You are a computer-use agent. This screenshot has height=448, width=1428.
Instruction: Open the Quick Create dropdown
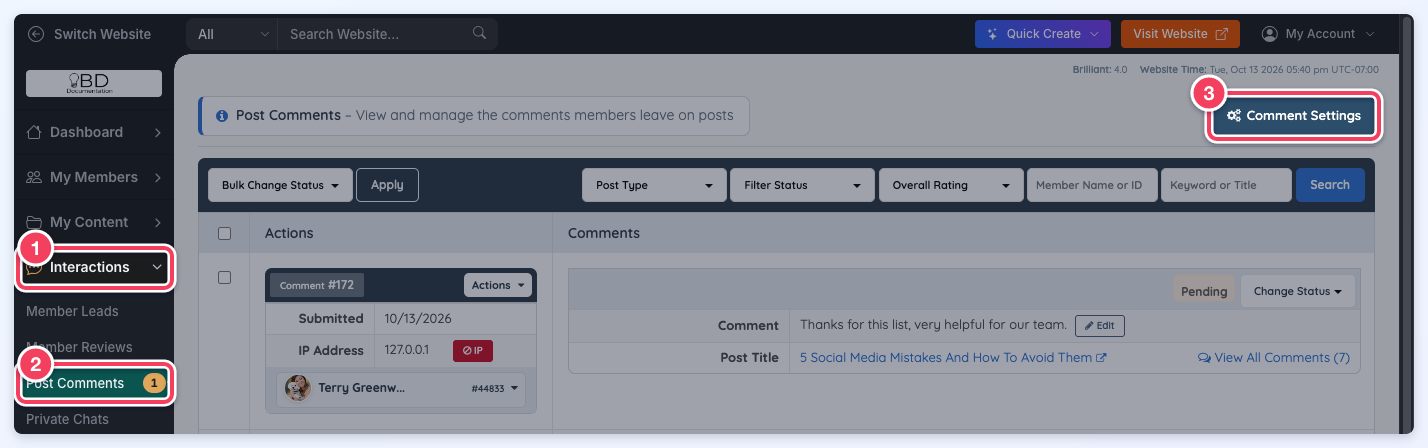click(1043, 34)
